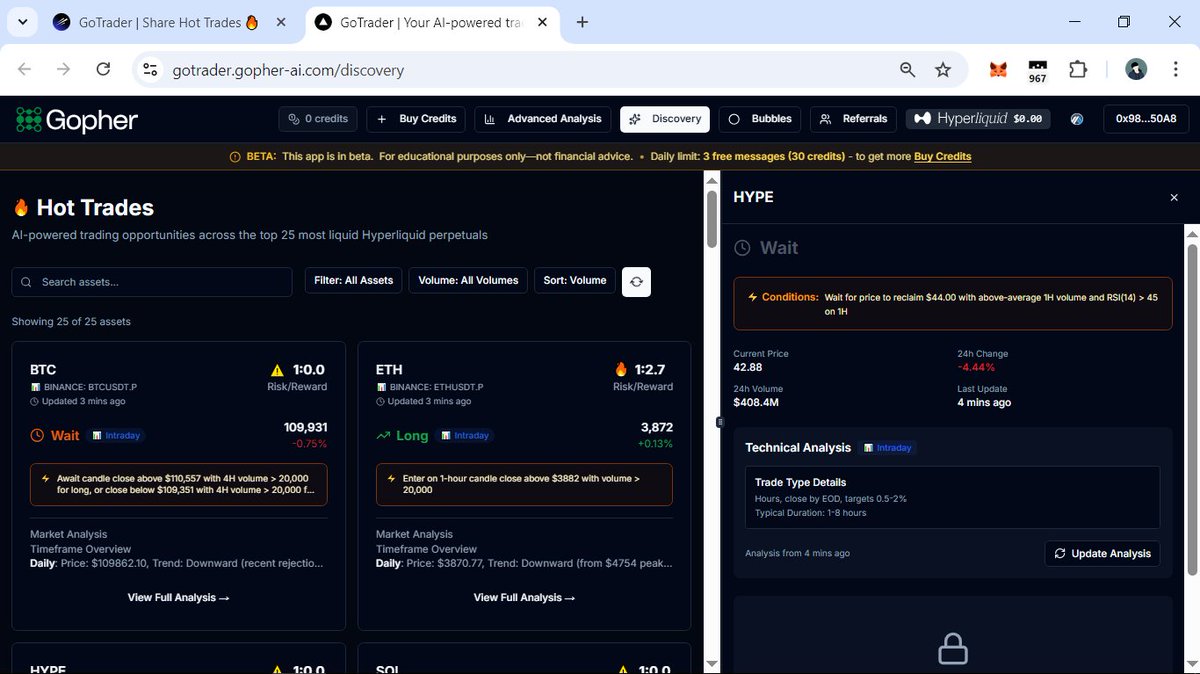Click the round blue icon beside wallet address

click(x=1077, y=118)
